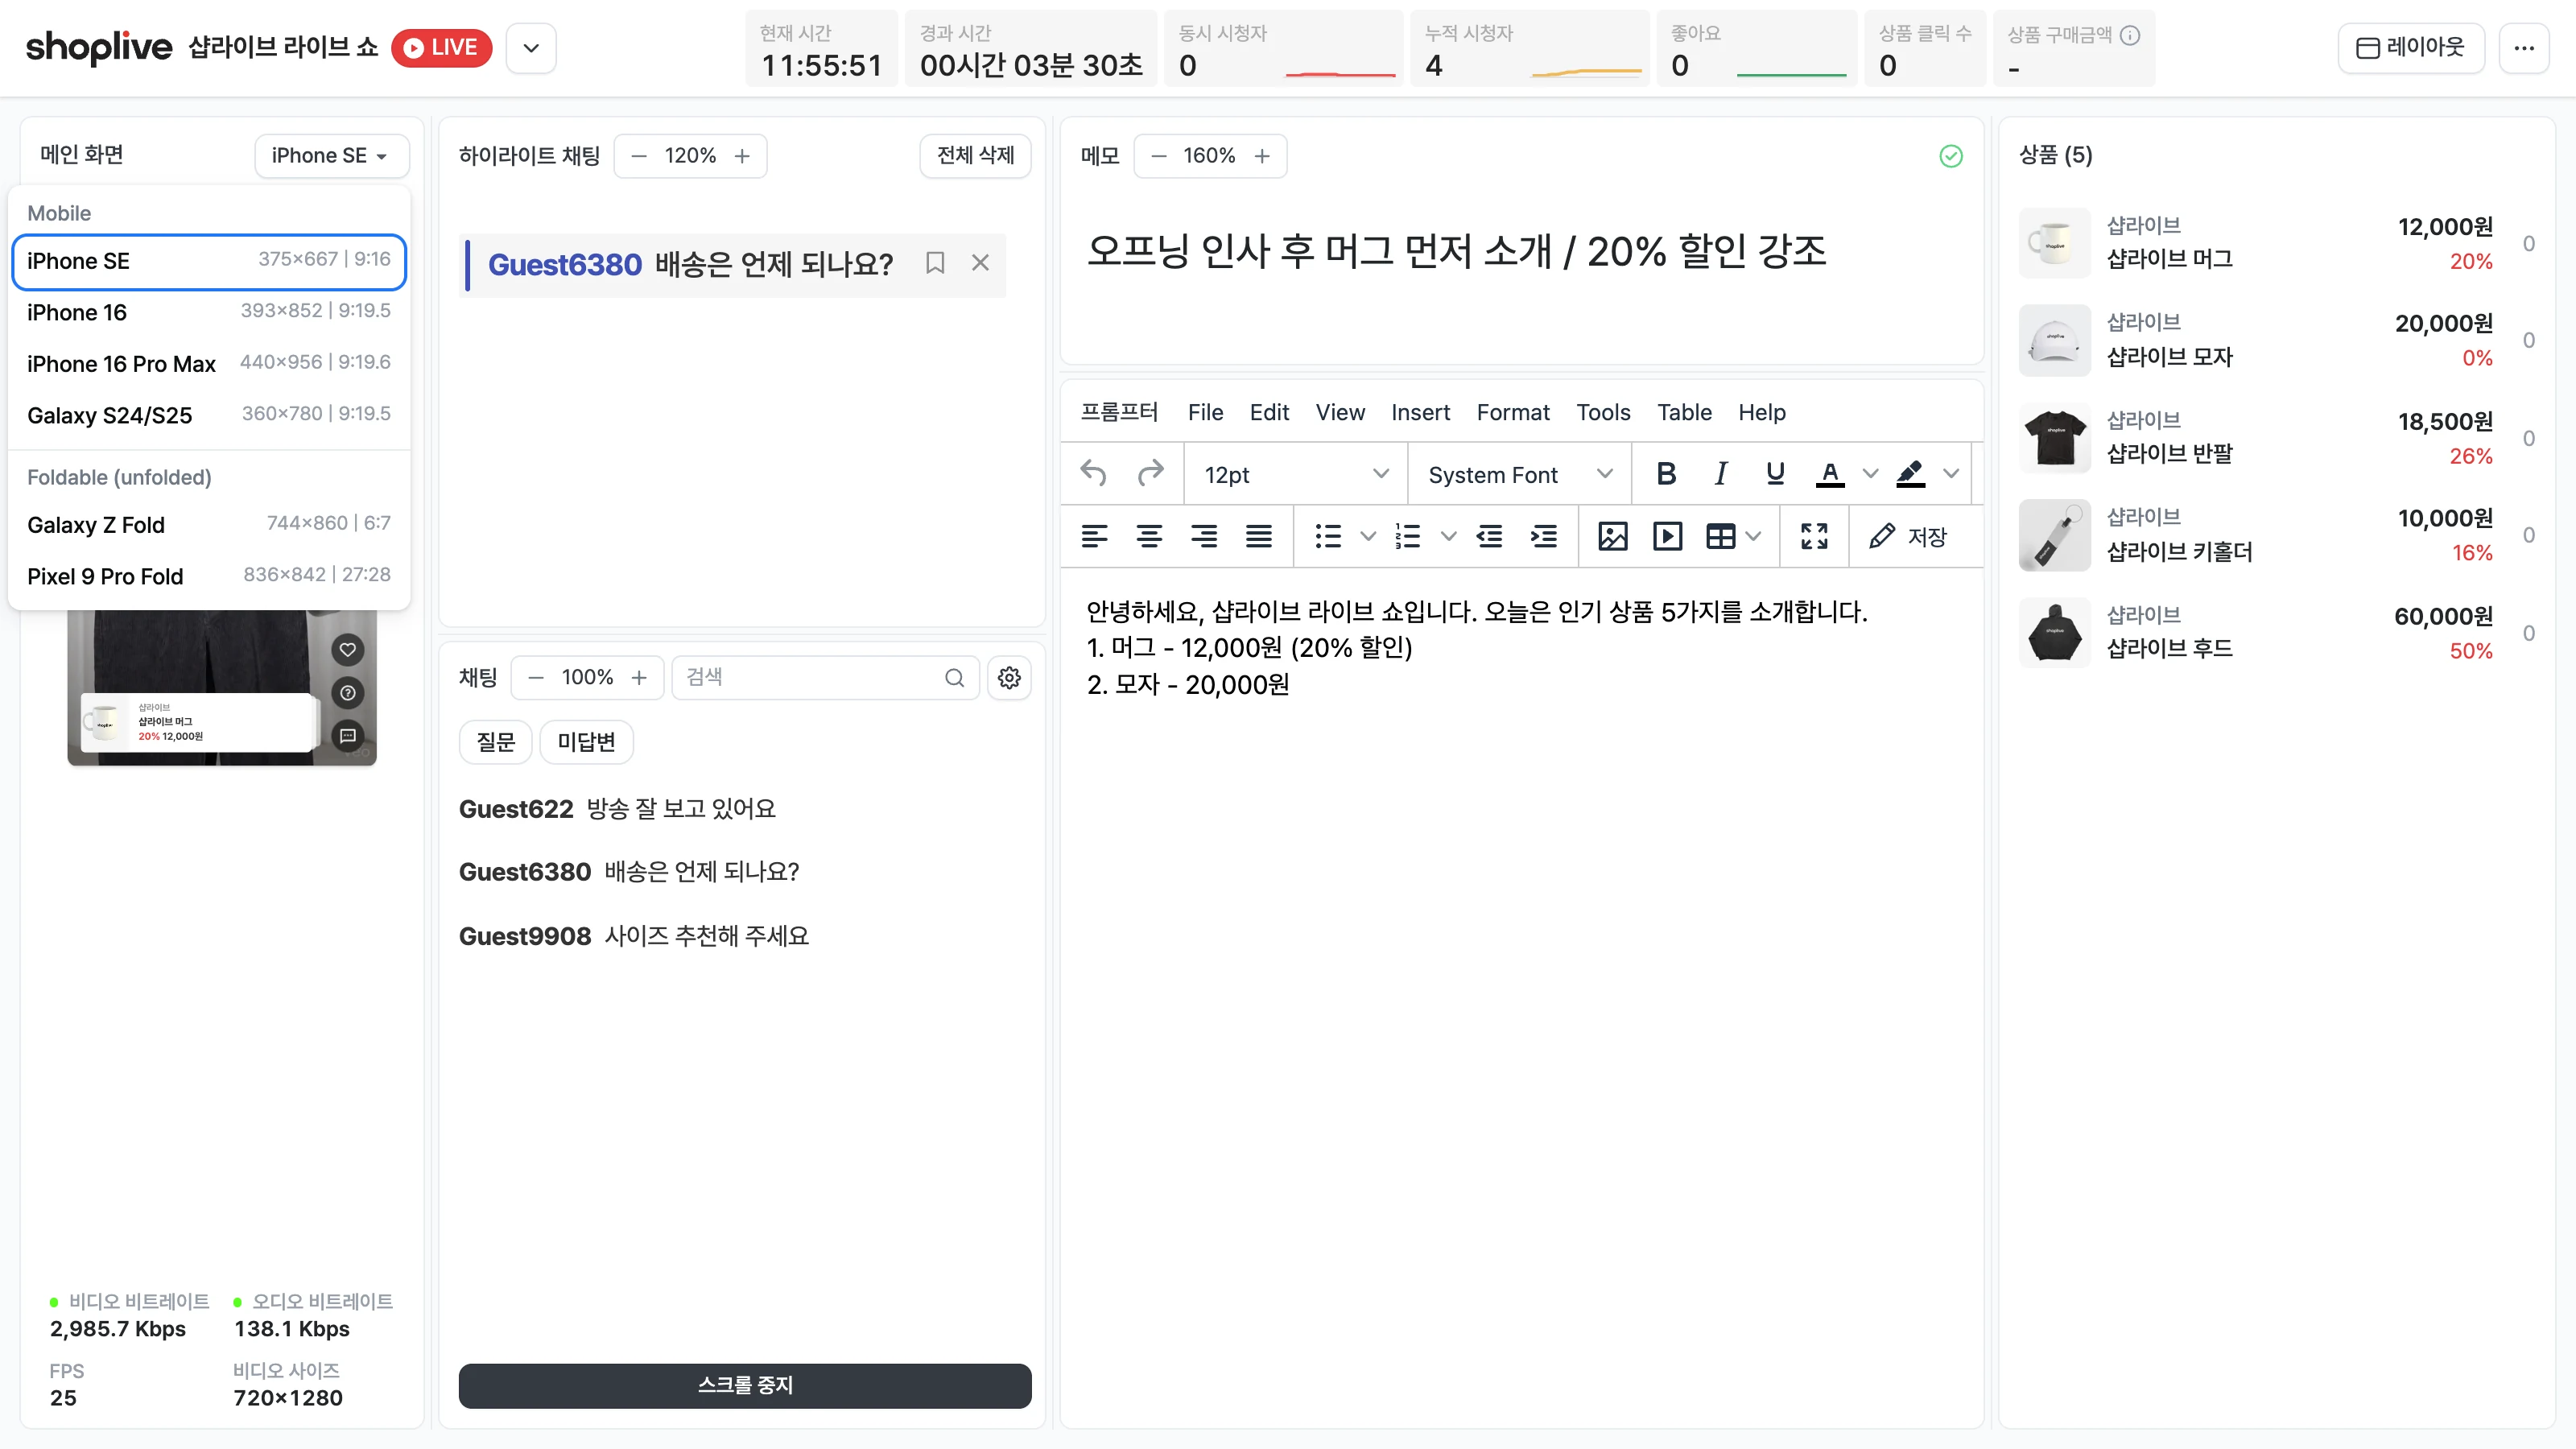This screenshot has width=2576, height=1449.
Task: Expand broadcast options chevron next to LIVE
Action: (x=531, y=48)
